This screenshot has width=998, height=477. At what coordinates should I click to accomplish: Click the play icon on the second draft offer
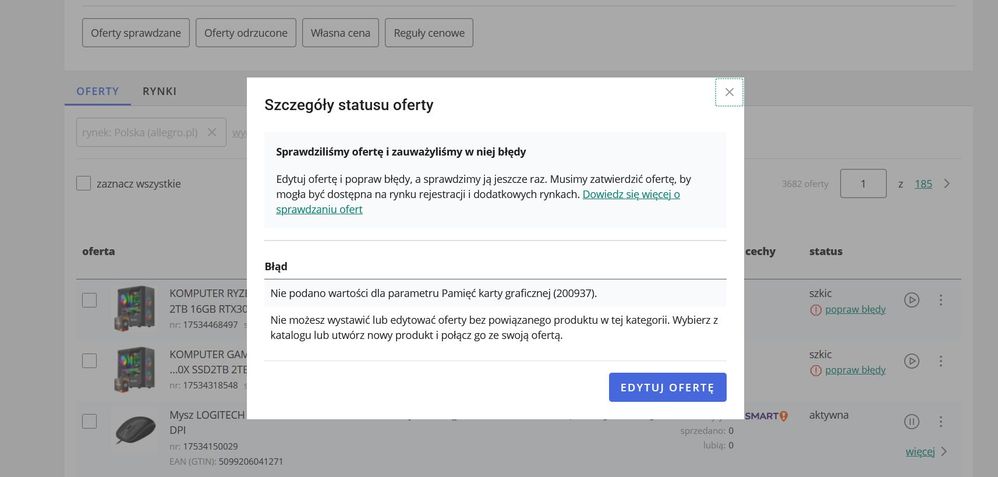(911, 361)
